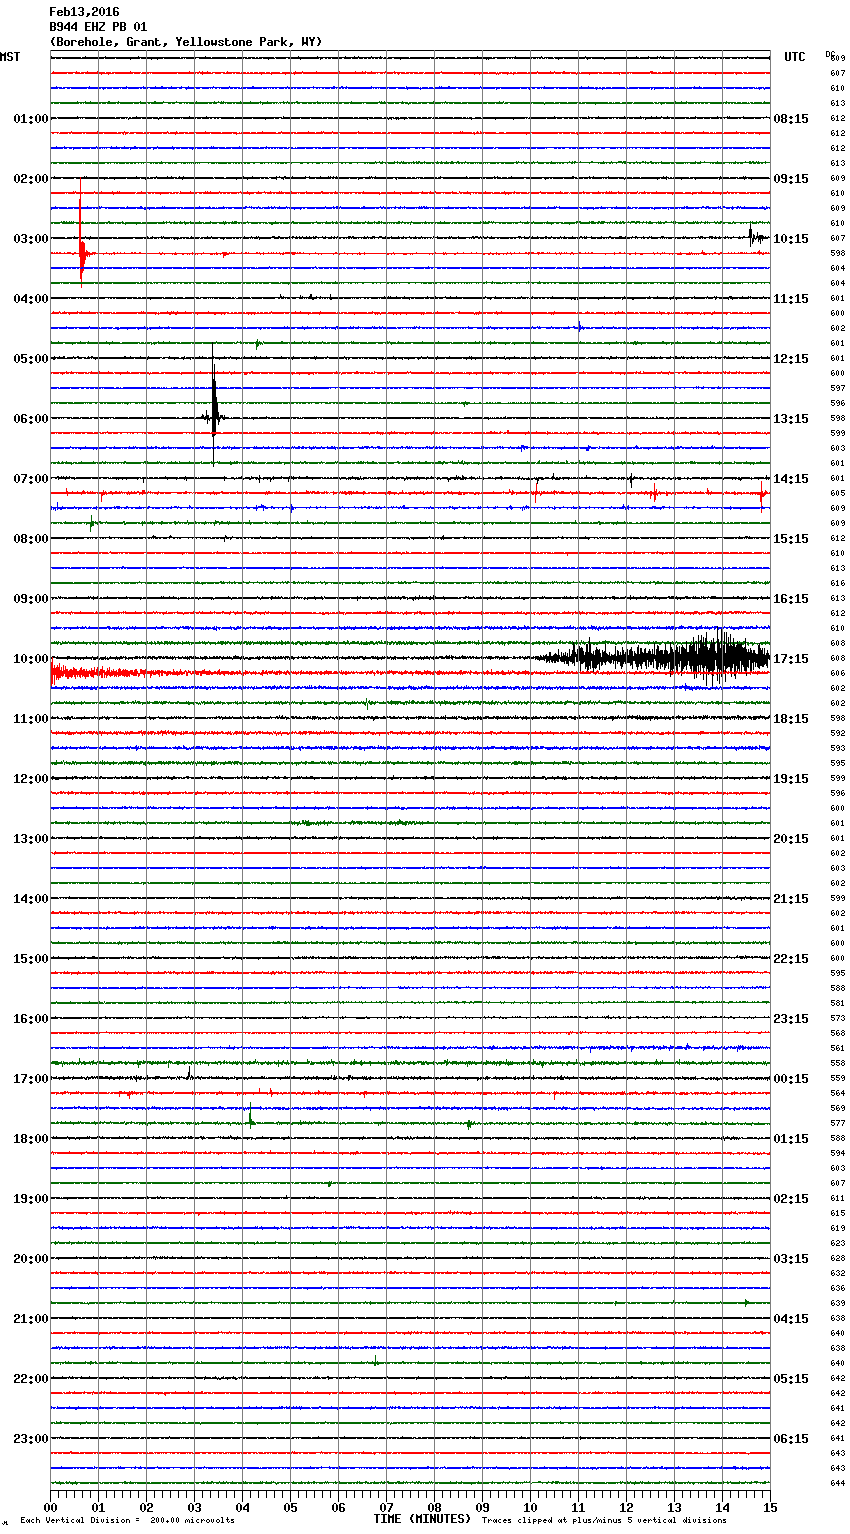Click the 11:15 UTC time label

[791, 299]
